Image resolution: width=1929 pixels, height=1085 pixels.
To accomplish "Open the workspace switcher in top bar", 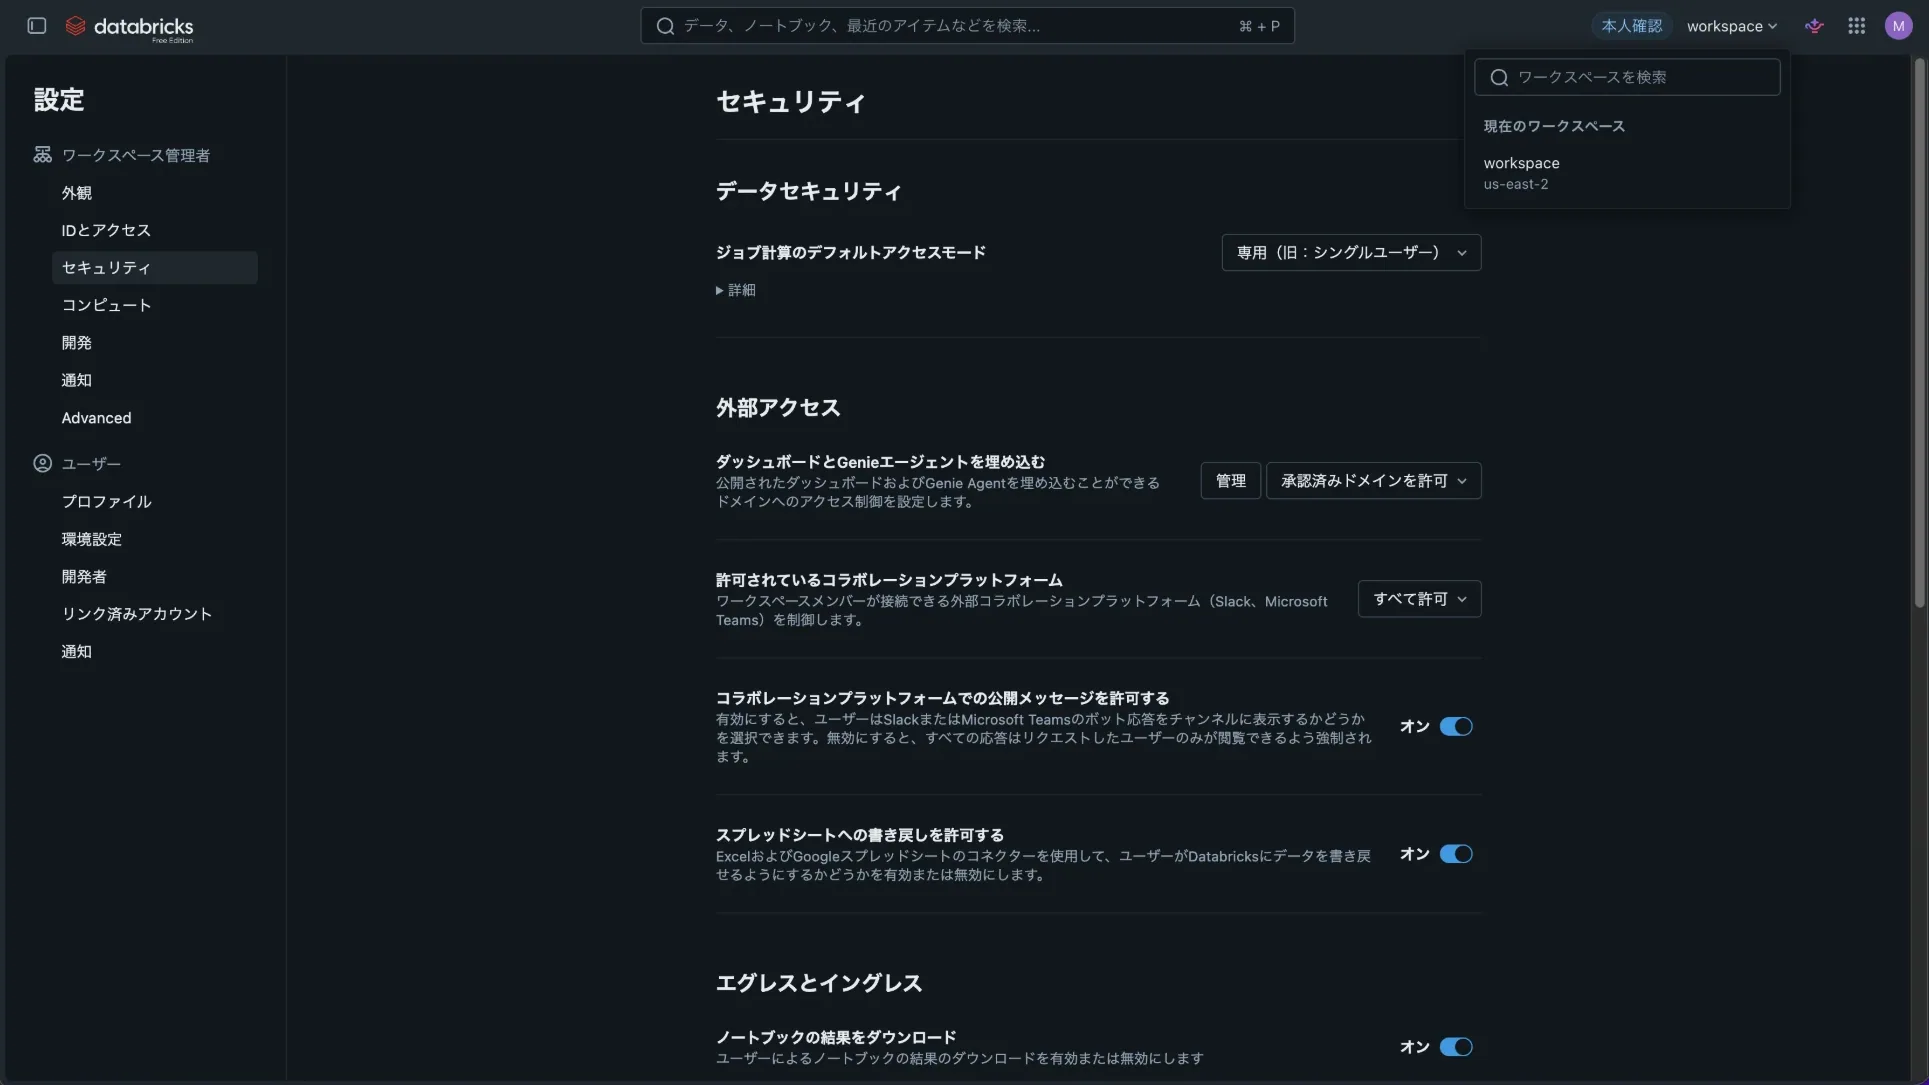I will pos(1731,26).
